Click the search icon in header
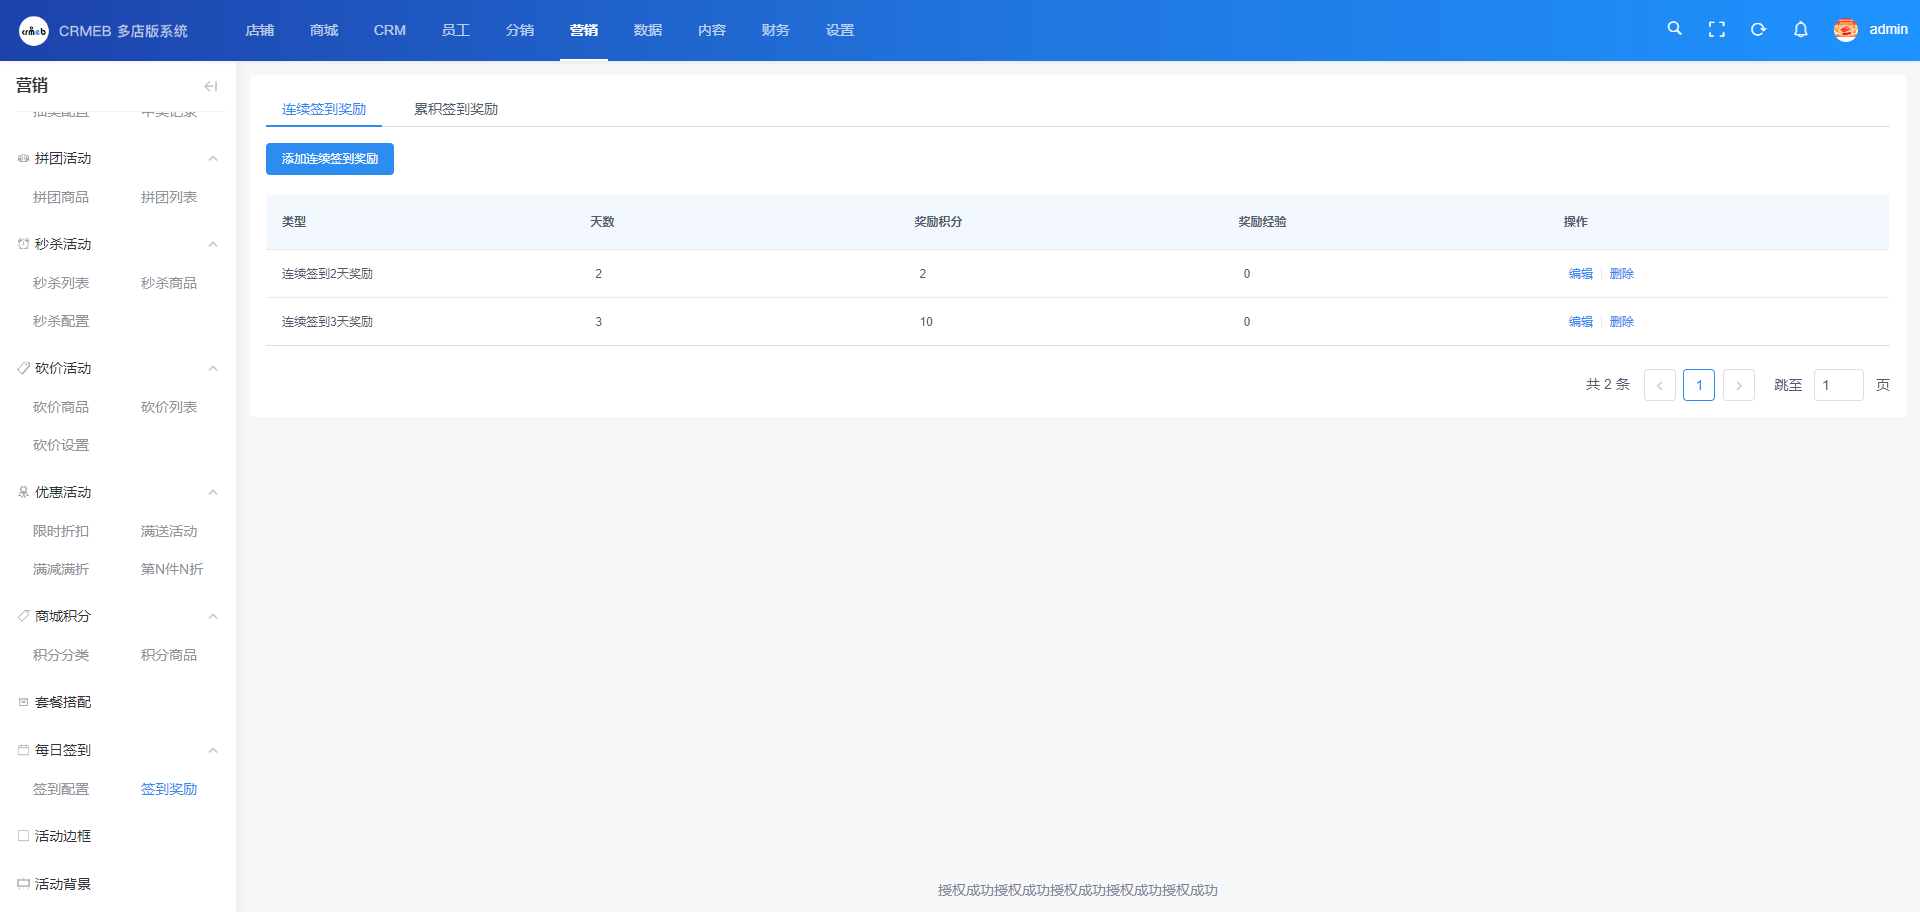 (1674, 29)
